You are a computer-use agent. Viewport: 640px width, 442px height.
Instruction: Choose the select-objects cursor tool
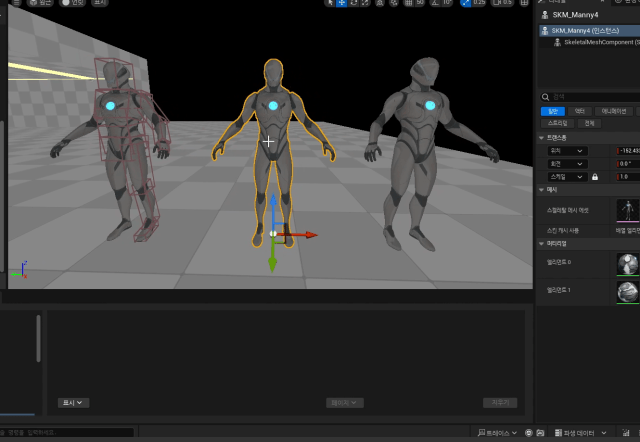330,2
